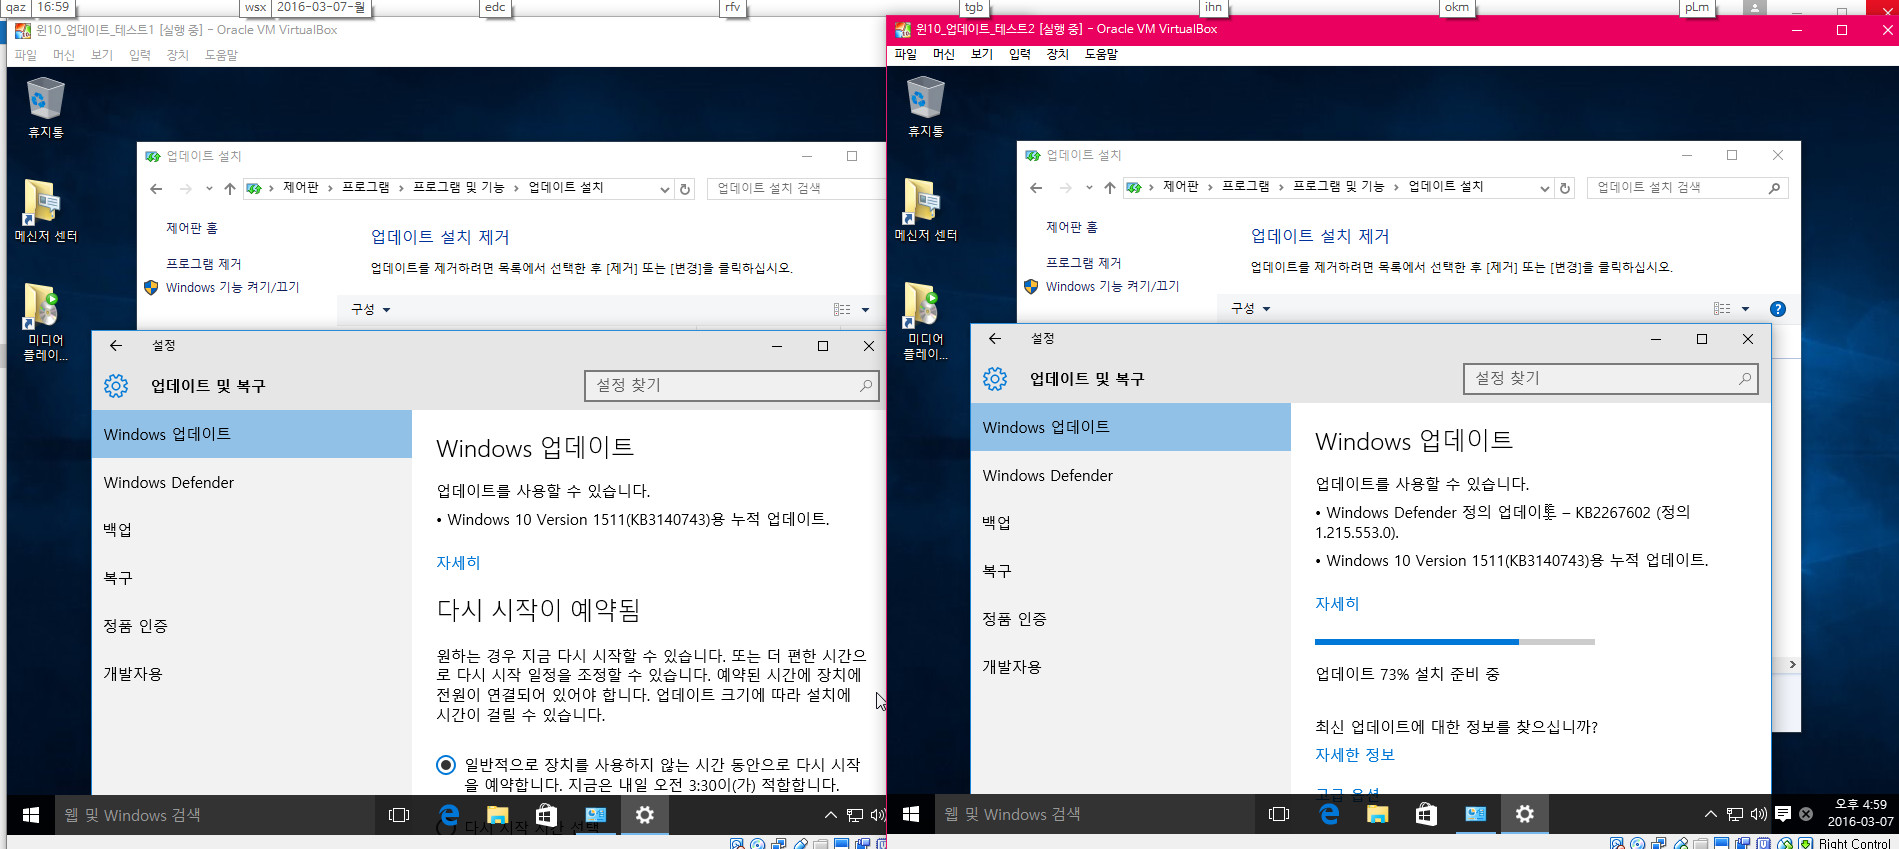Expand address bar history in left update window
Viewport: 1899px width, 849px height.
(x=664, y=189)
